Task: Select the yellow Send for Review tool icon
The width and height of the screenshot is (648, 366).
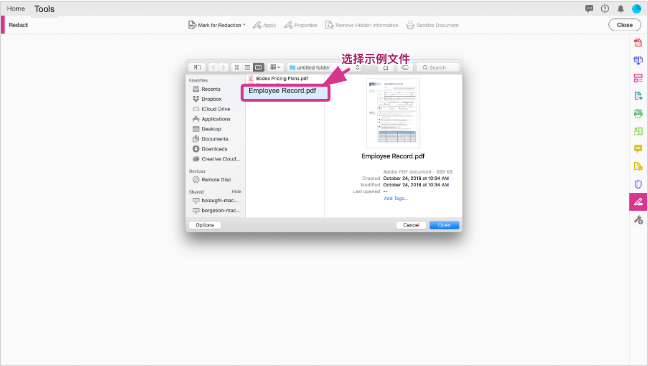Action: [x=638, y=166]
